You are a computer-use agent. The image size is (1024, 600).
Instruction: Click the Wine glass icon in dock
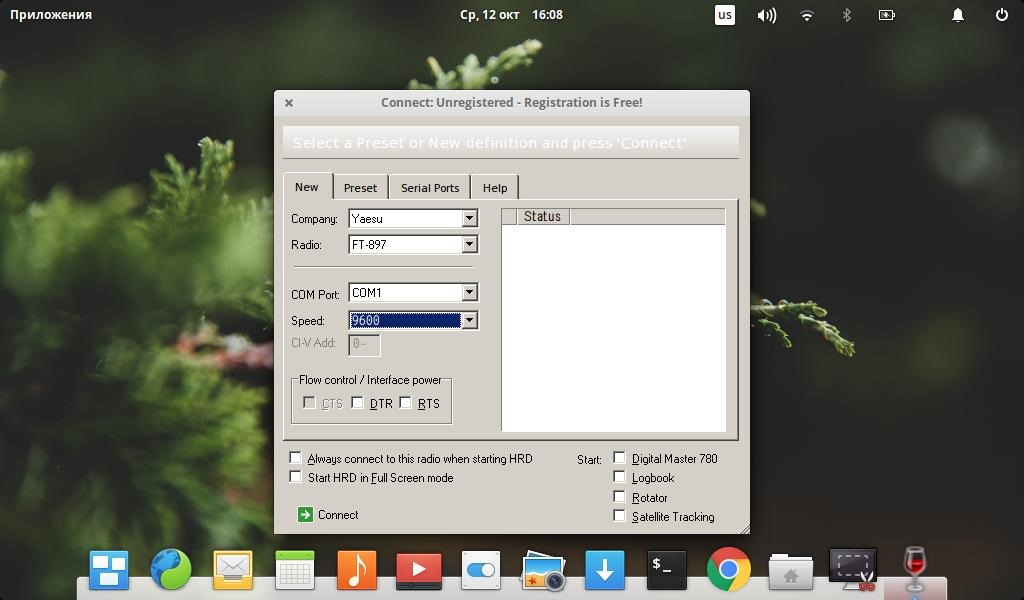[915, 569]
